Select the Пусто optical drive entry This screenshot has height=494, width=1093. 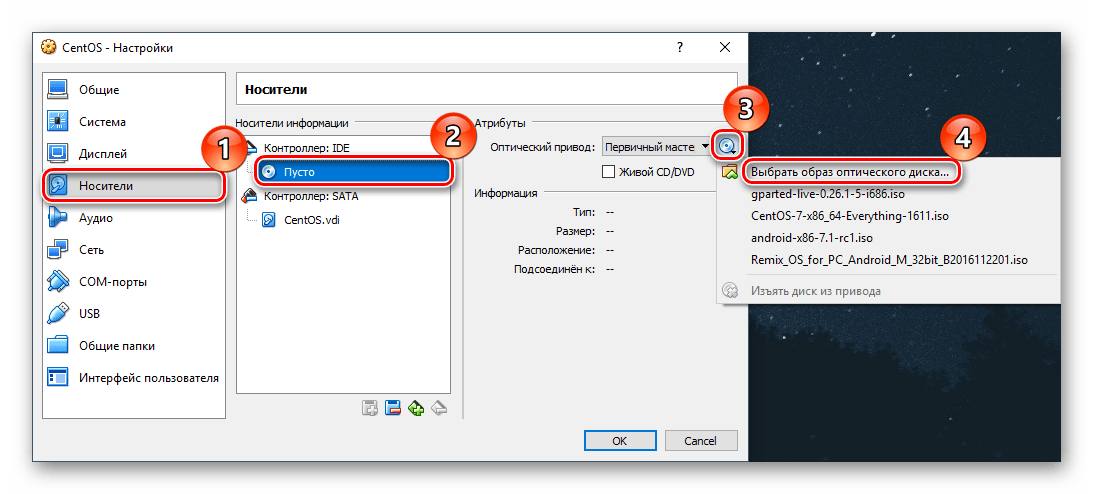(353, 171)
